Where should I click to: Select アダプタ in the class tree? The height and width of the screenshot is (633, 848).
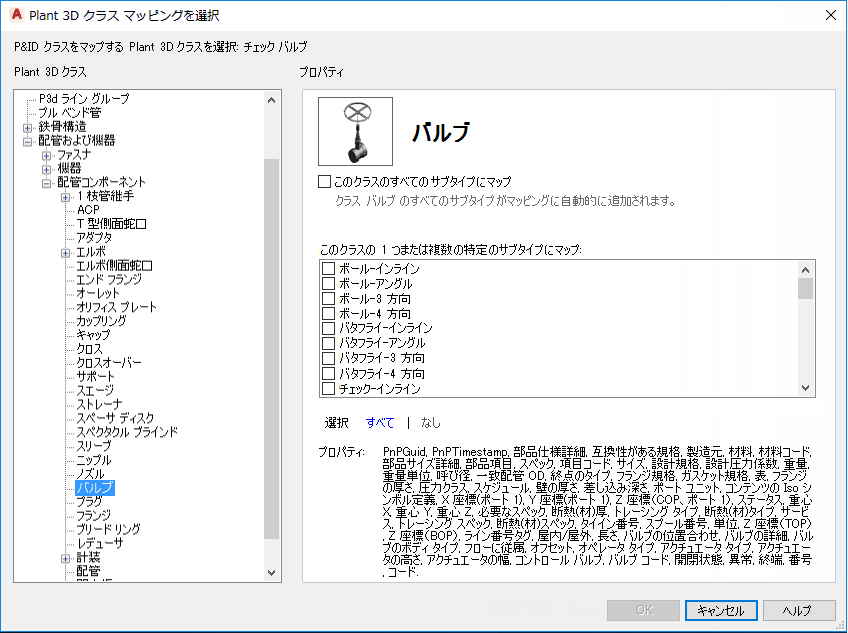click(94, 238)
